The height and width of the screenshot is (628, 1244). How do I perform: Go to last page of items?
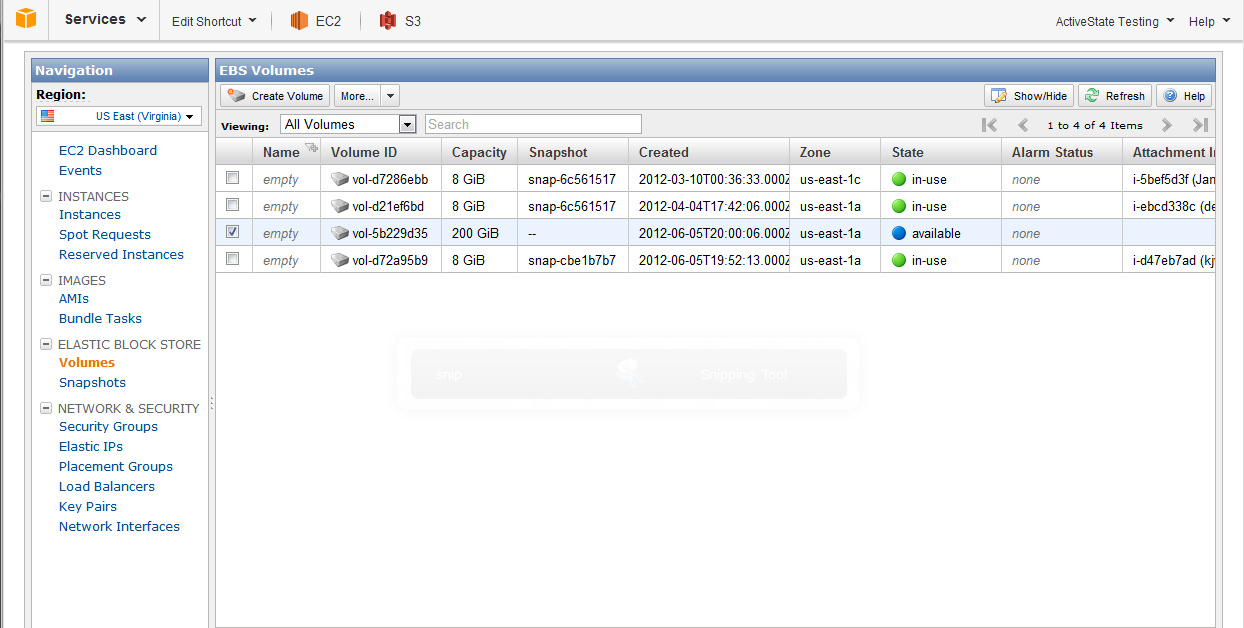1201,125
